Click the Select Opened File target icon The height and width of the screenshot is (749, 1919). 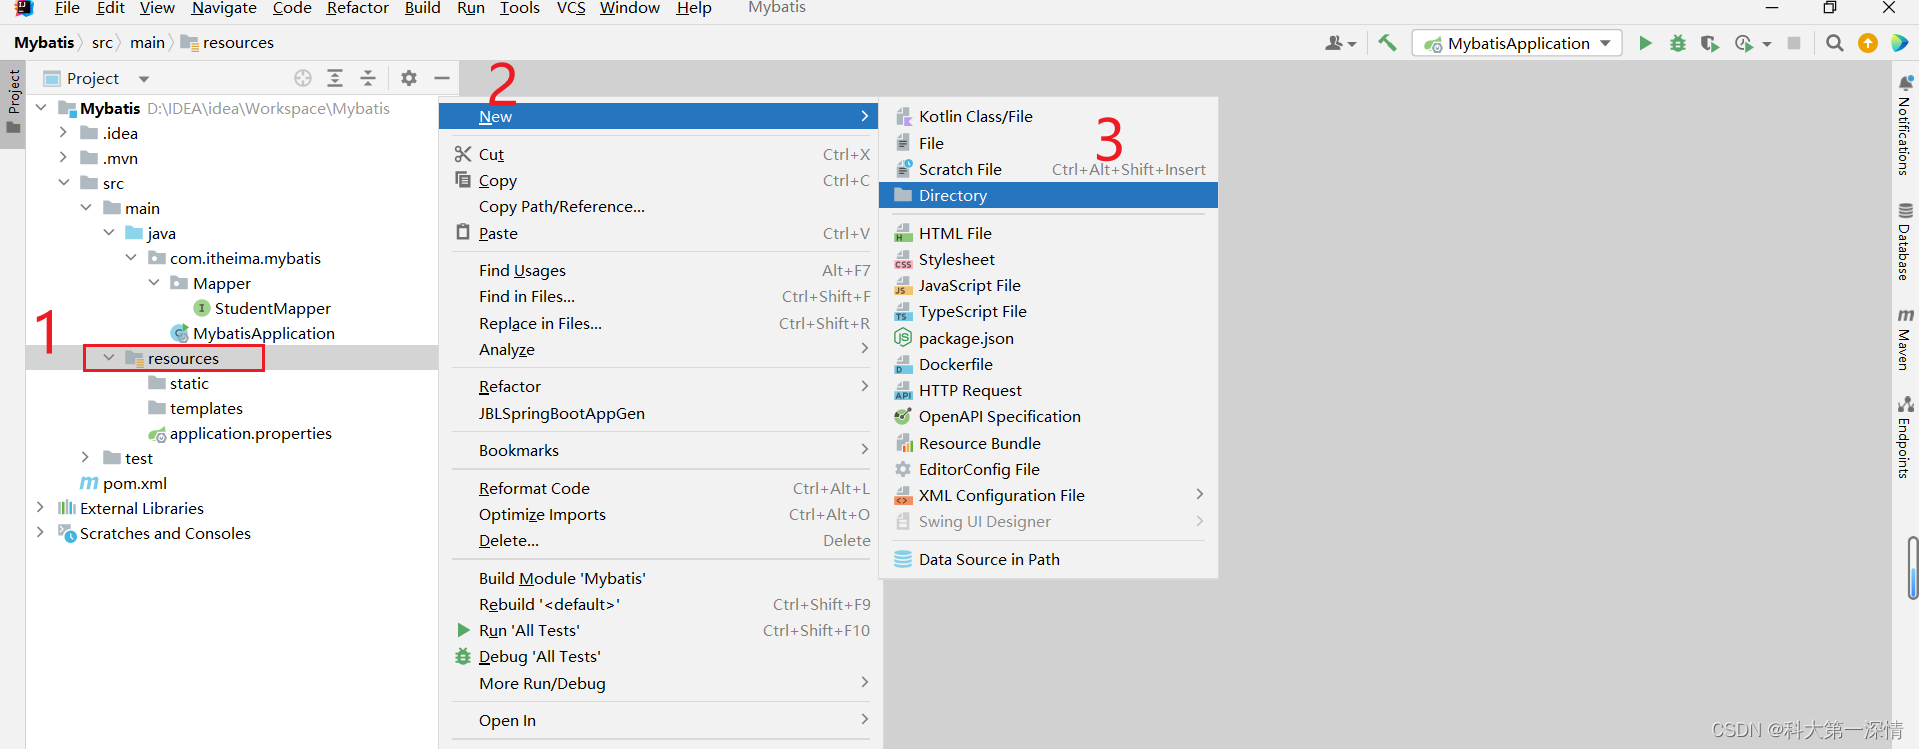pos(303,78)
